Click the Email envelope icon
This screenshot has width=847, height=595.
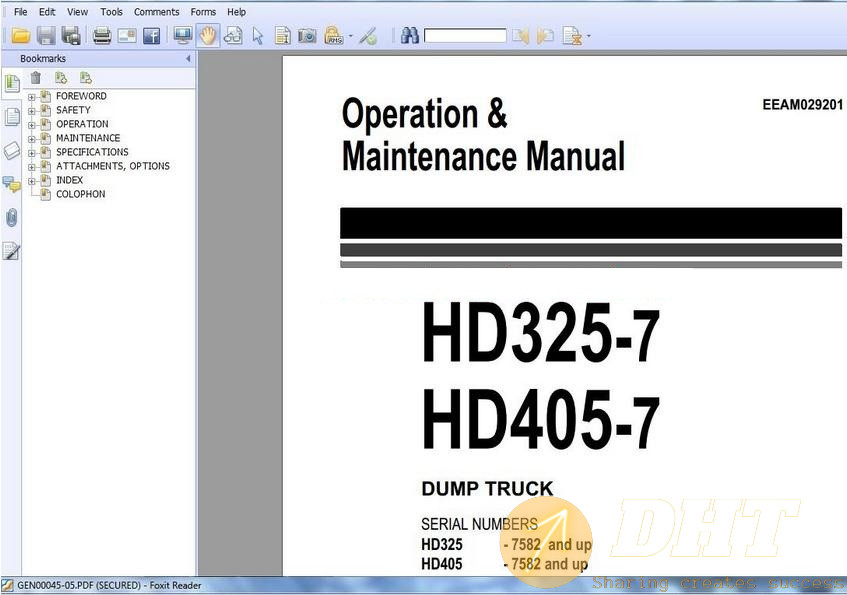[127, 36]
